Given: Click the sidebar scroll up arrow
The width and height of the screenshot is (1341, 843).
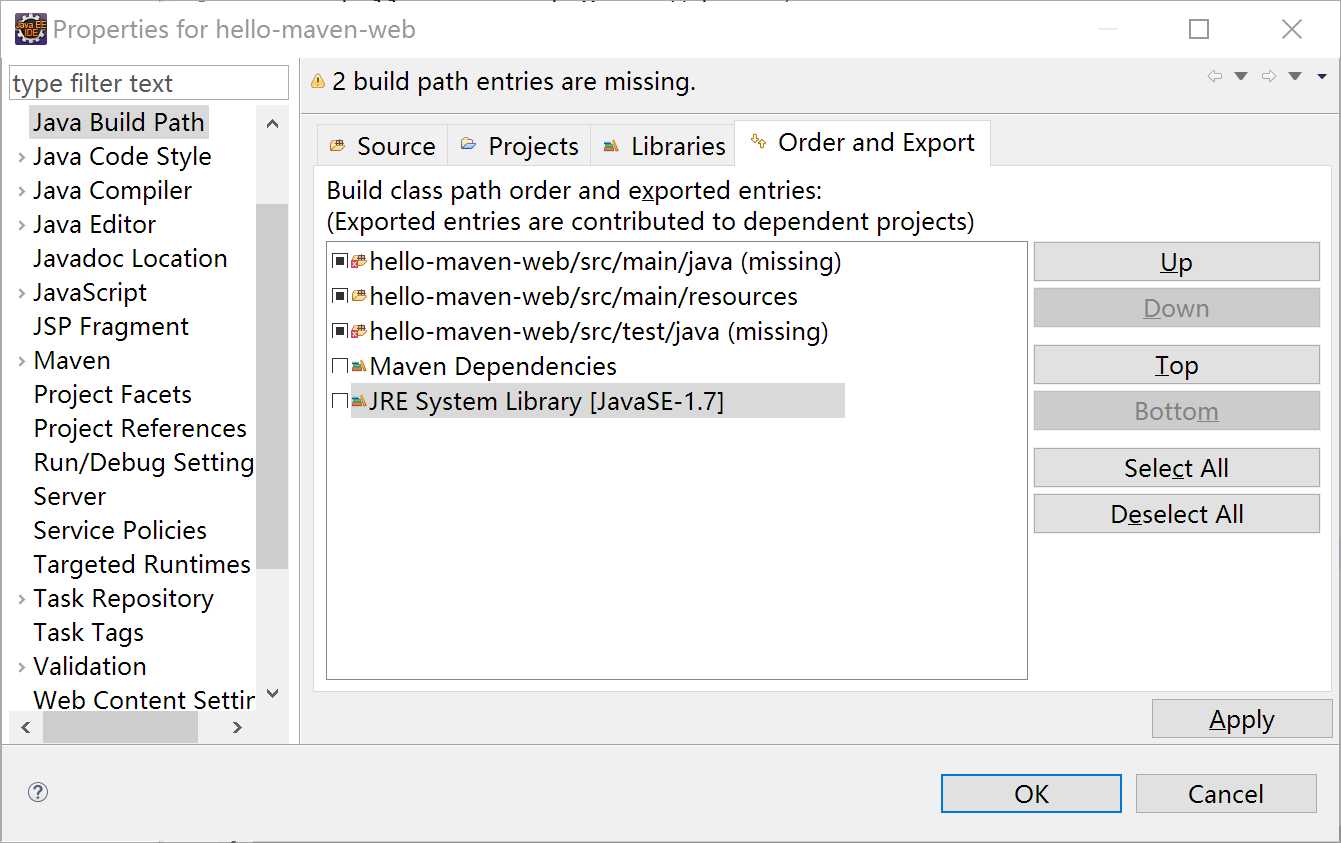Looking at the screenshot, I should 272,123.
